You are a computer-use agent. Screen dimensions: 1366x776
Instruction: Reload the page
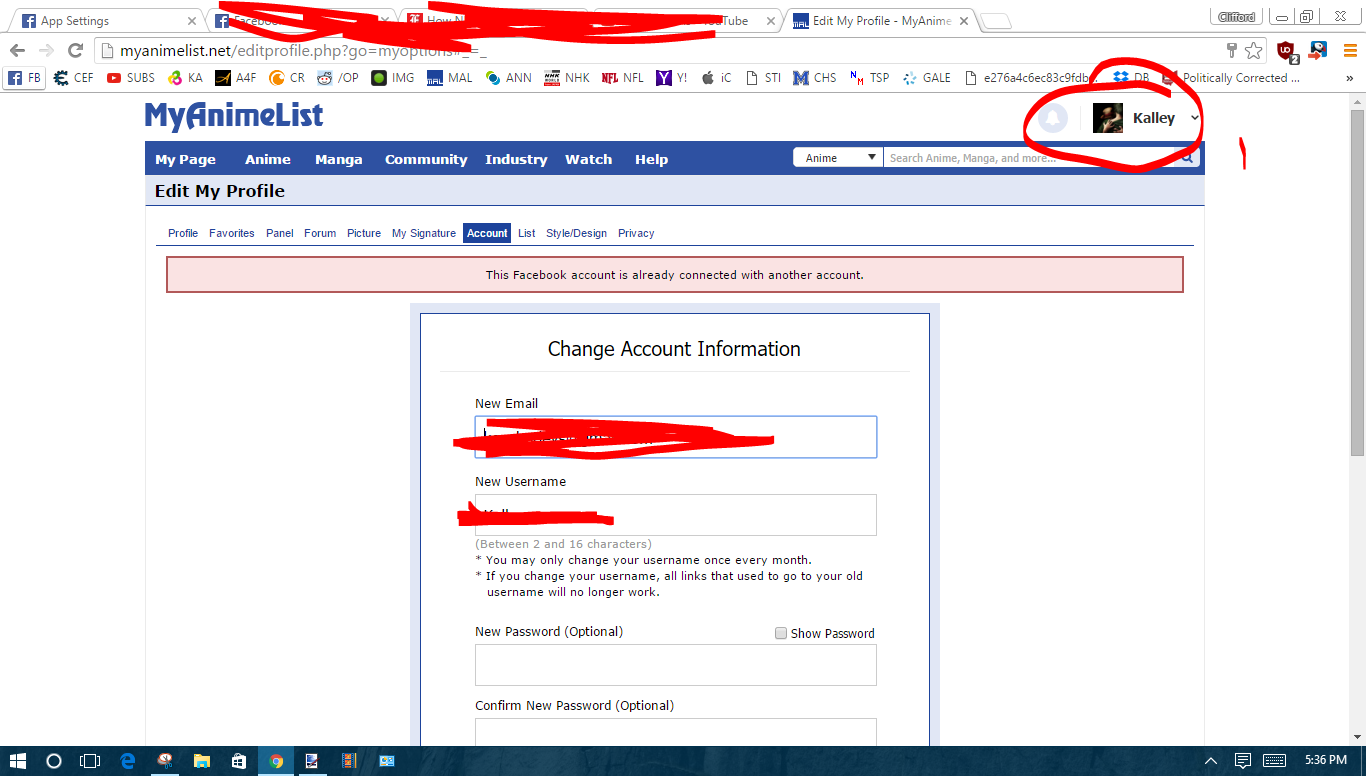coord(75,51)
